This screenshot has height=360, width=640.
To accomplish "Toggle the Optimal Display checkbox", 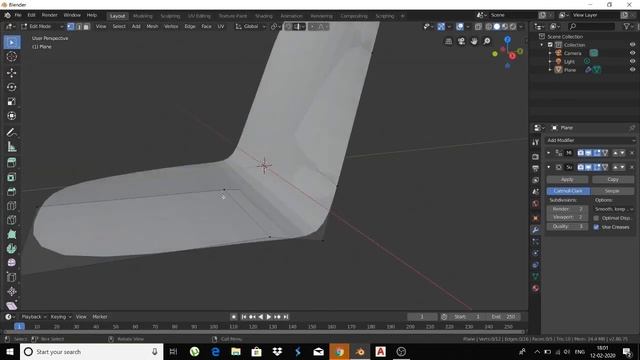I will pyautogui.click(x=596, y=218).
